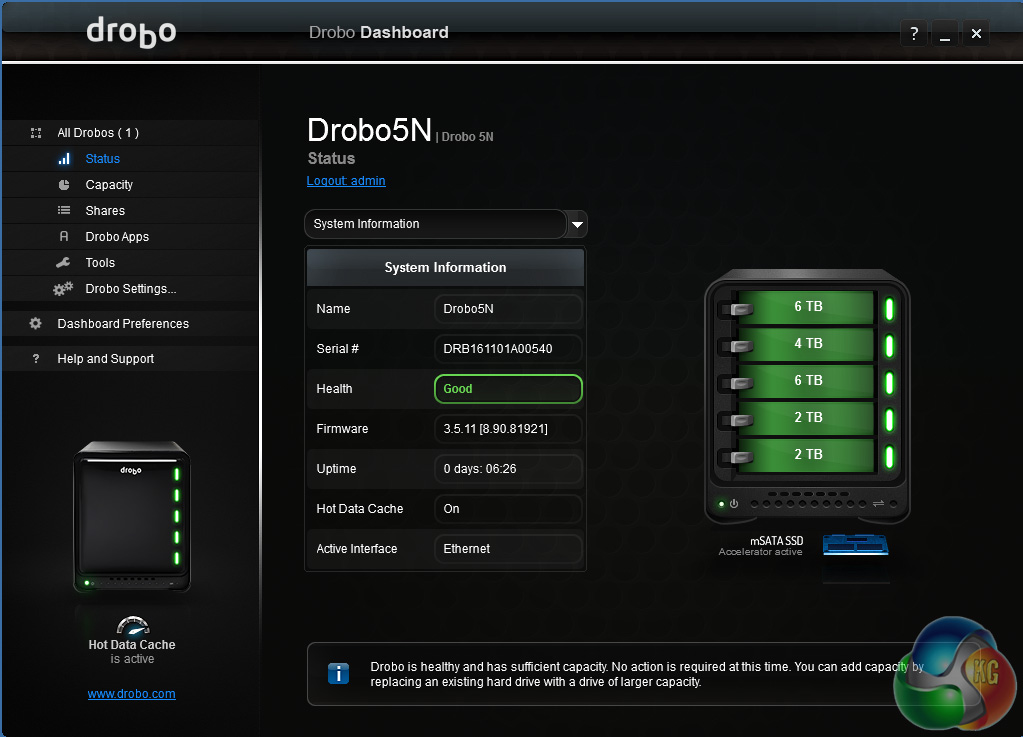Image resolution: width=1023 pixels, height=737 pixels.
Task: Click the Name field showing Drobo5N
Action: [x=508, y=309]
